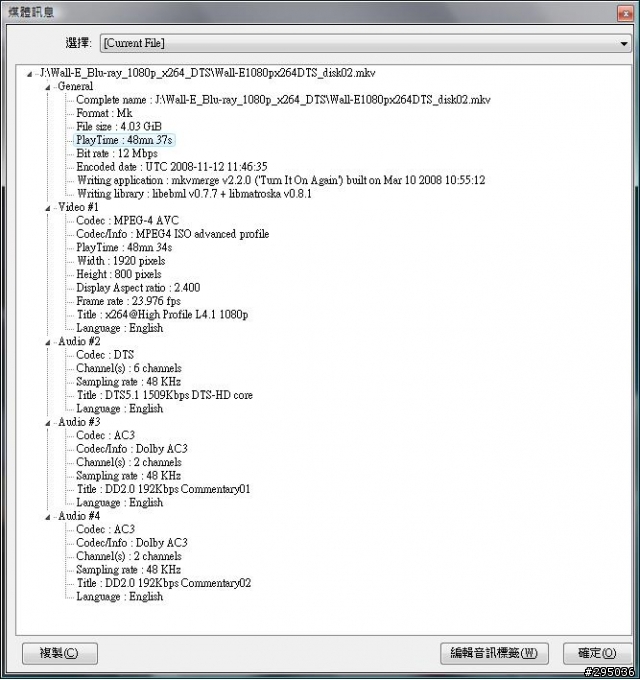Select File size : 4.03 GiB row

(x=119, y=127)
